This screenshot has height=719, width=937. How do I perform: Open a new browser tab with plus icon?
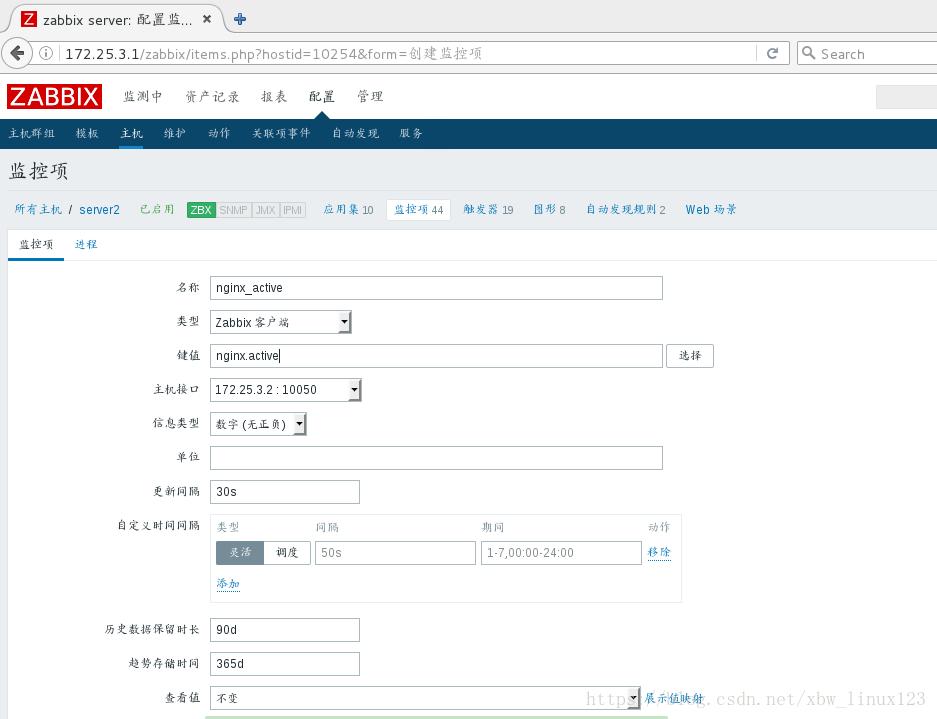pos(240,19)
